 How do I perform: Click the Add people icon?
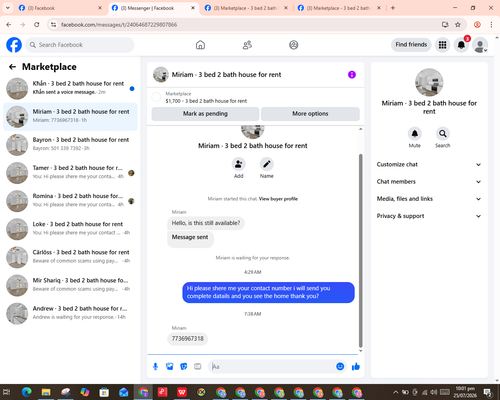pos(239,164)
